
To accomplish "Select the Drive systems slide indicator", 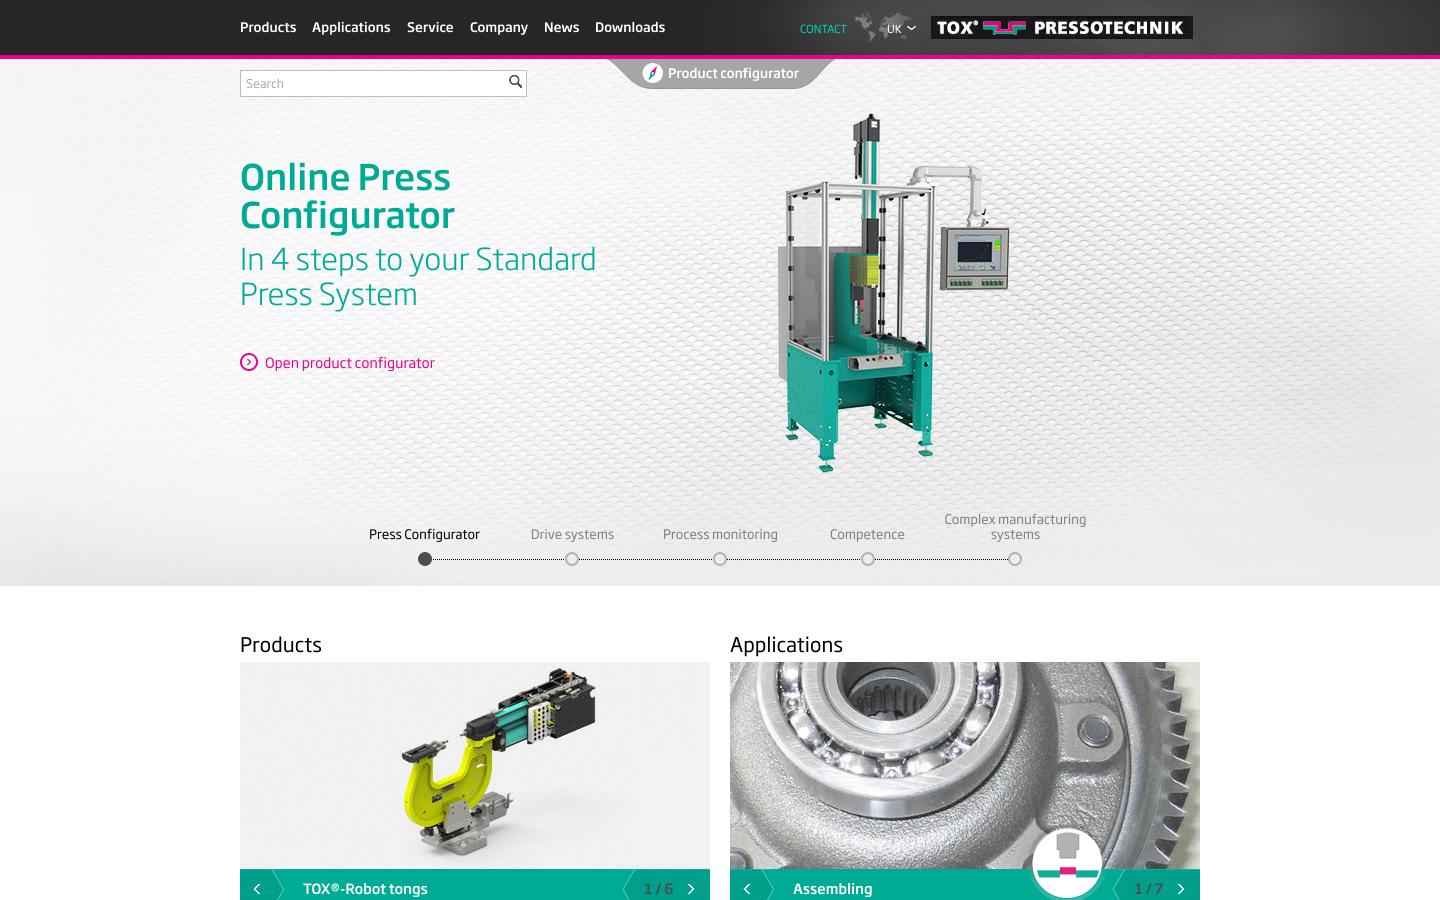I will [572, 559].
